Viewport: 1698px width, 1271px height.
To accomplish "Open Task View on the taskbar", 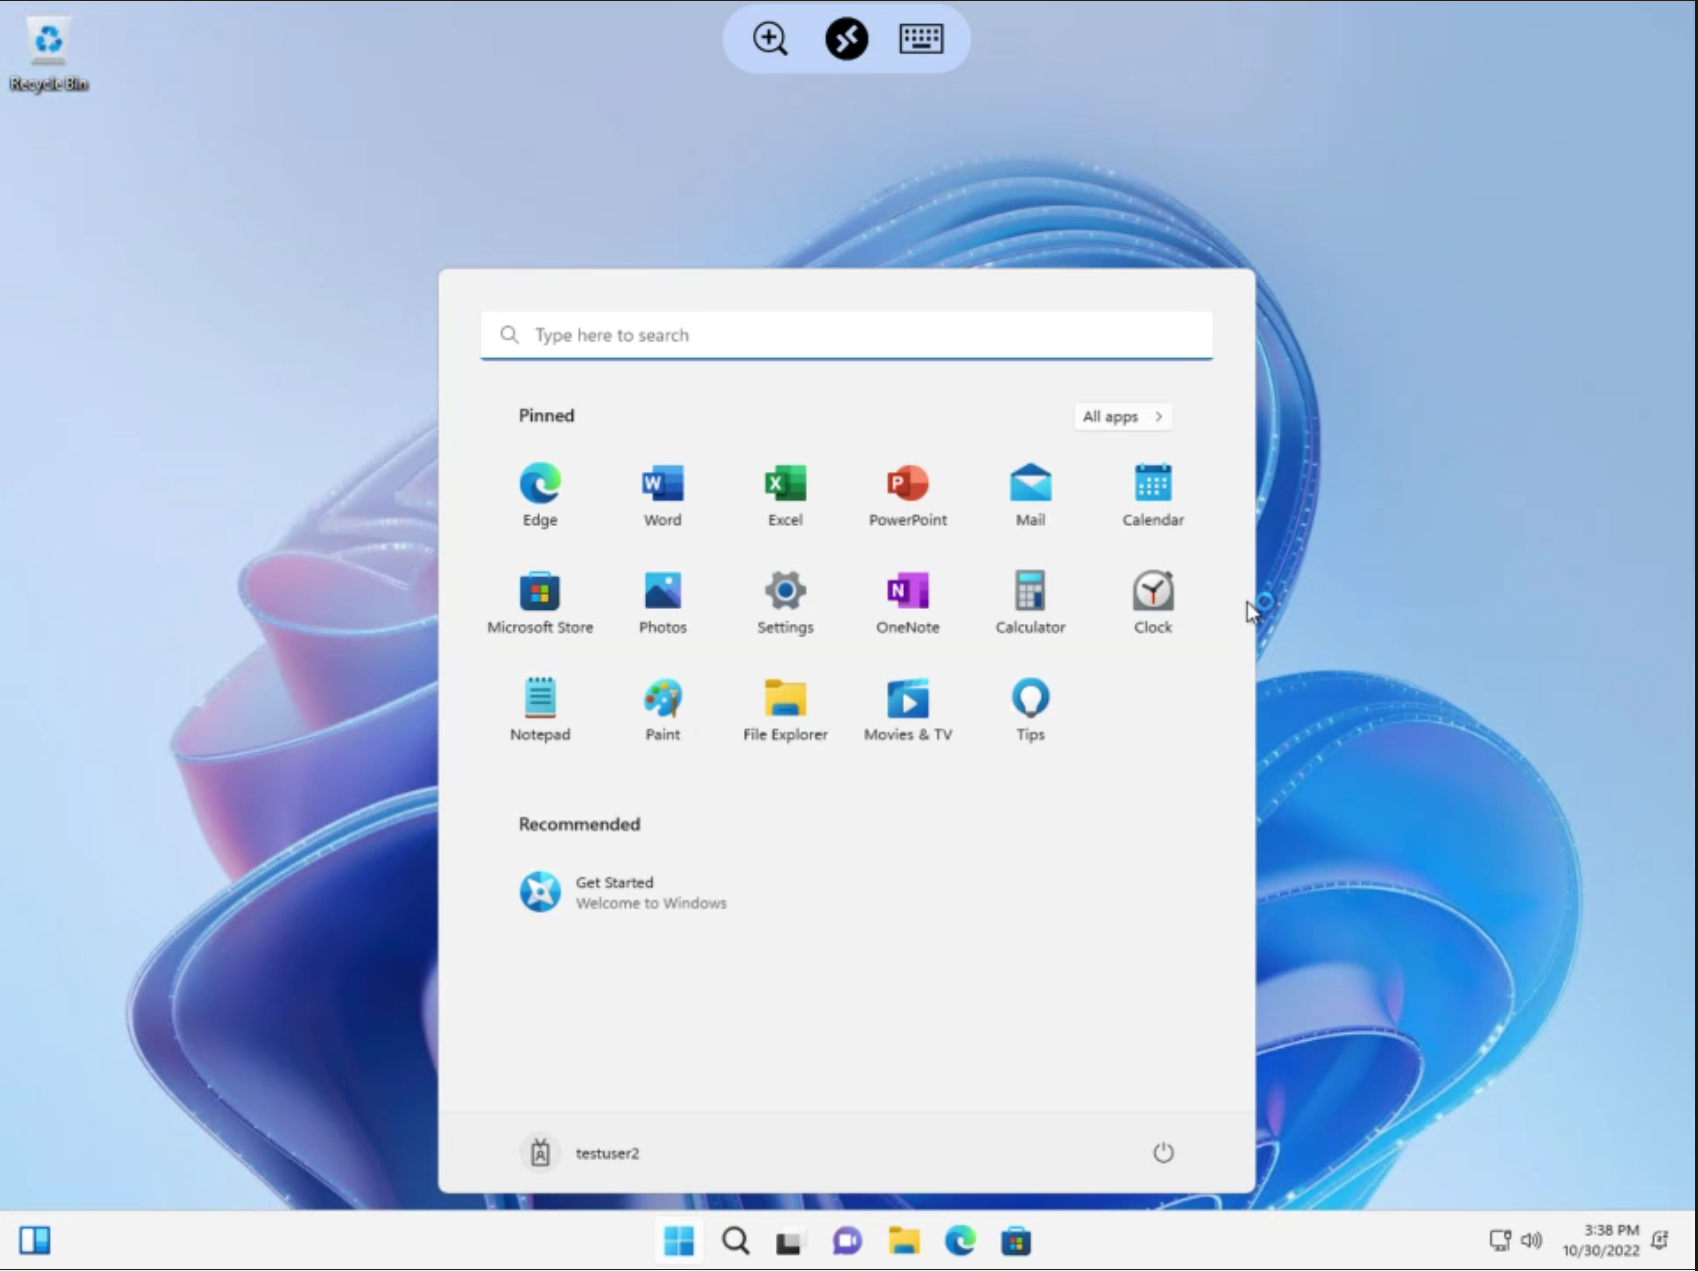I will 790,1241.
